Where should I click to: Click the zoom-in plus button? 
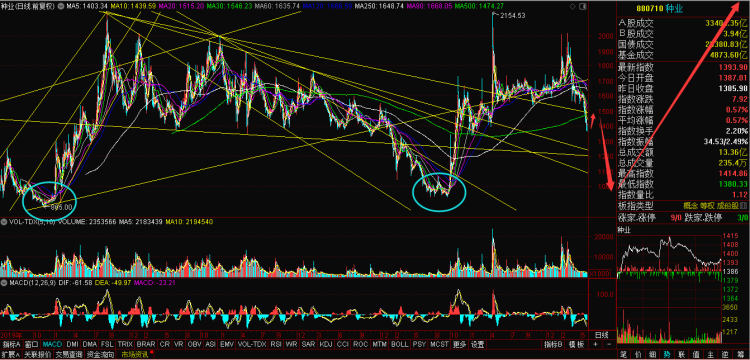click(595, 344)
